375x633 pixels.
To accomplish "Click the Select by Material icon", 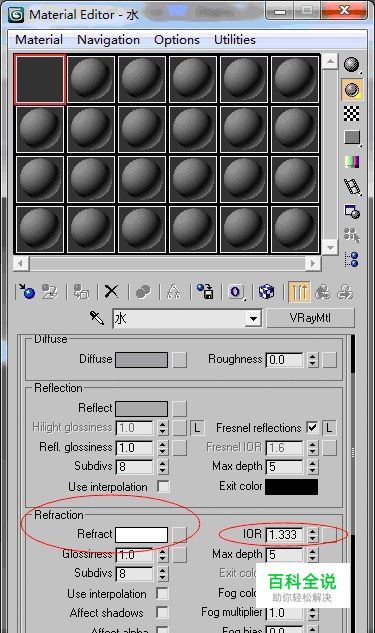I will pyautogui.click(x=352, y=235).
